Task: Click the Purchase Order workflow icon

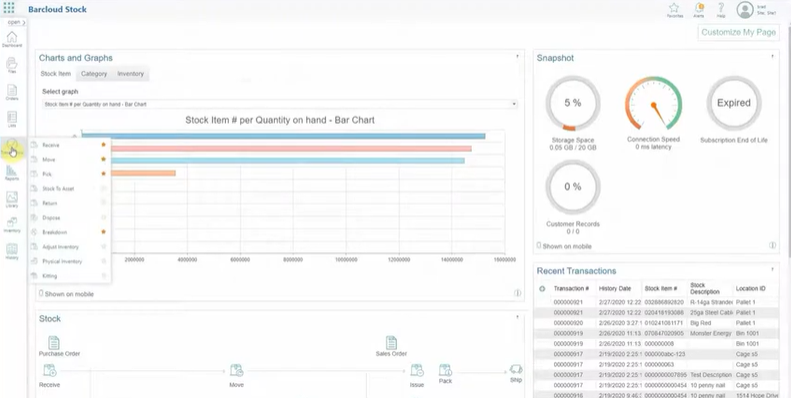Action: [x=54, y=343]
